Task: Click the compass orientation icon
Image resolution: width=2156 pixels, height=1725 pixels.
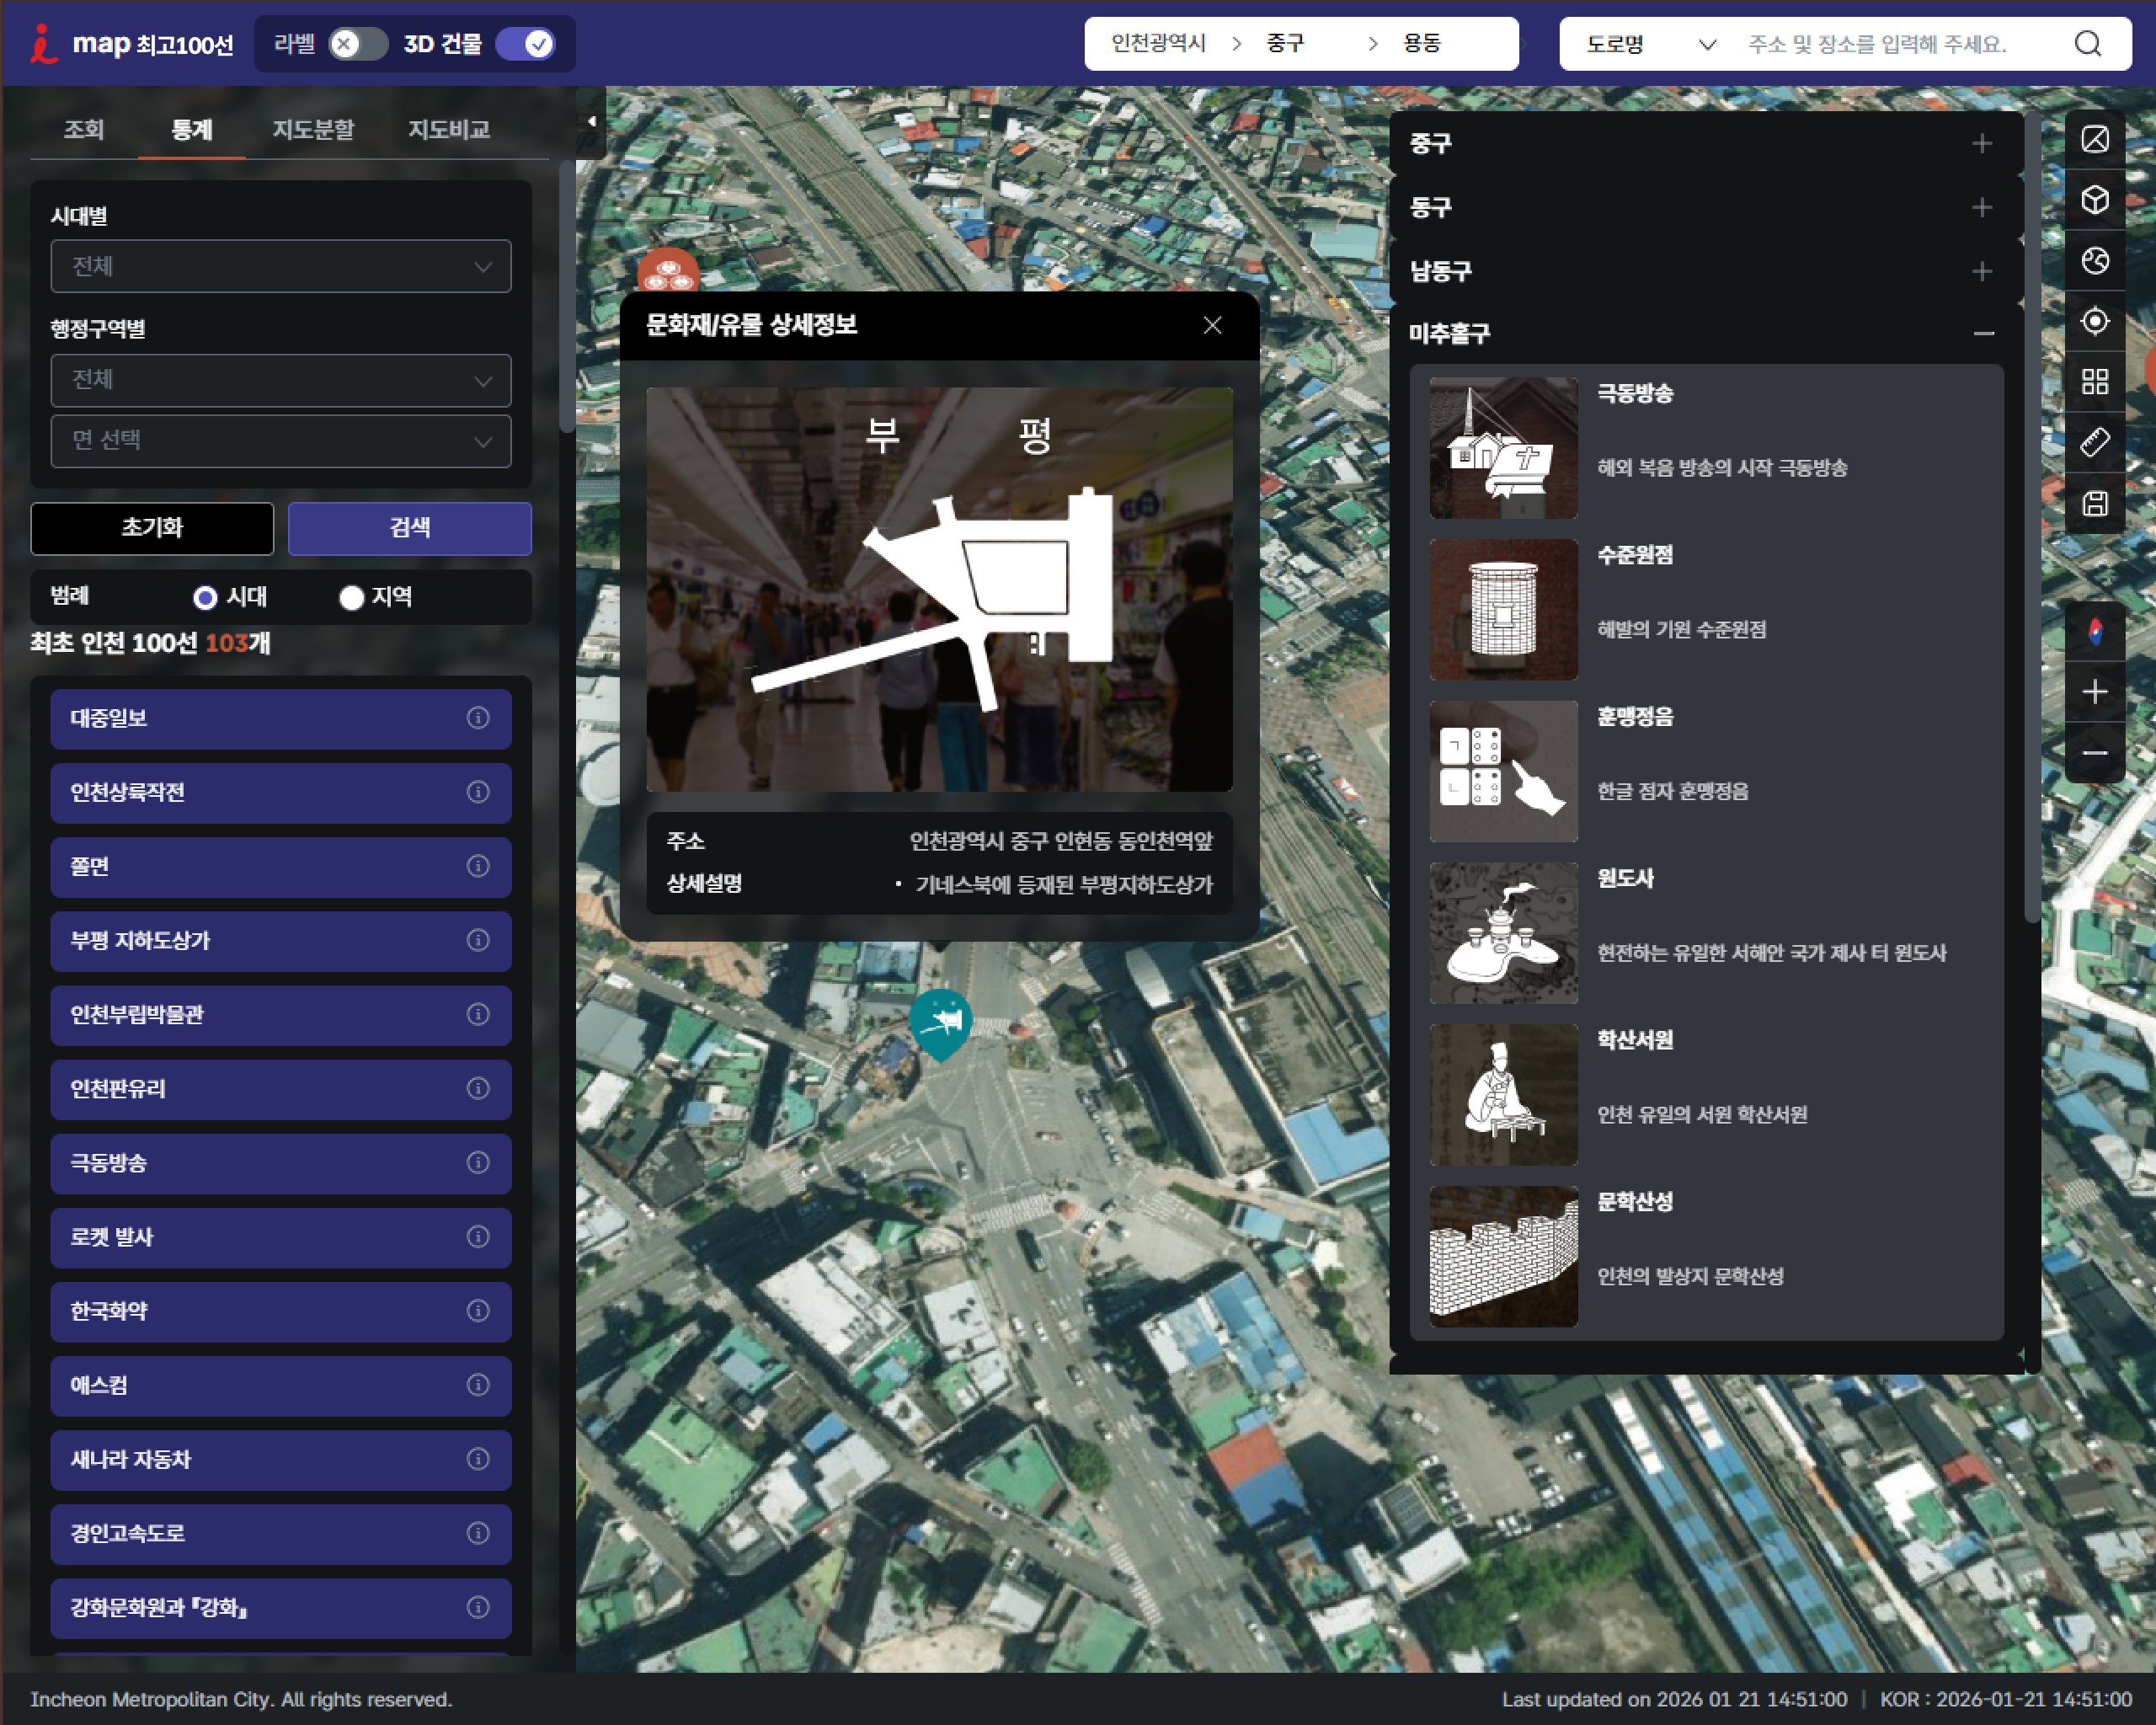Action: click(2094, 631)
